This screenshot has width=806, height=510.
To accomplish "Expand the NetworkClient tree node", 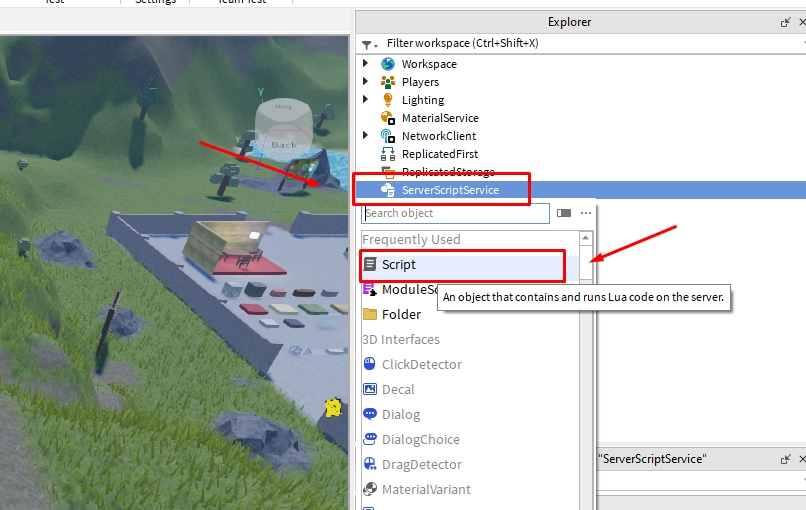I will pyautogui.click(x=365, y=135).
